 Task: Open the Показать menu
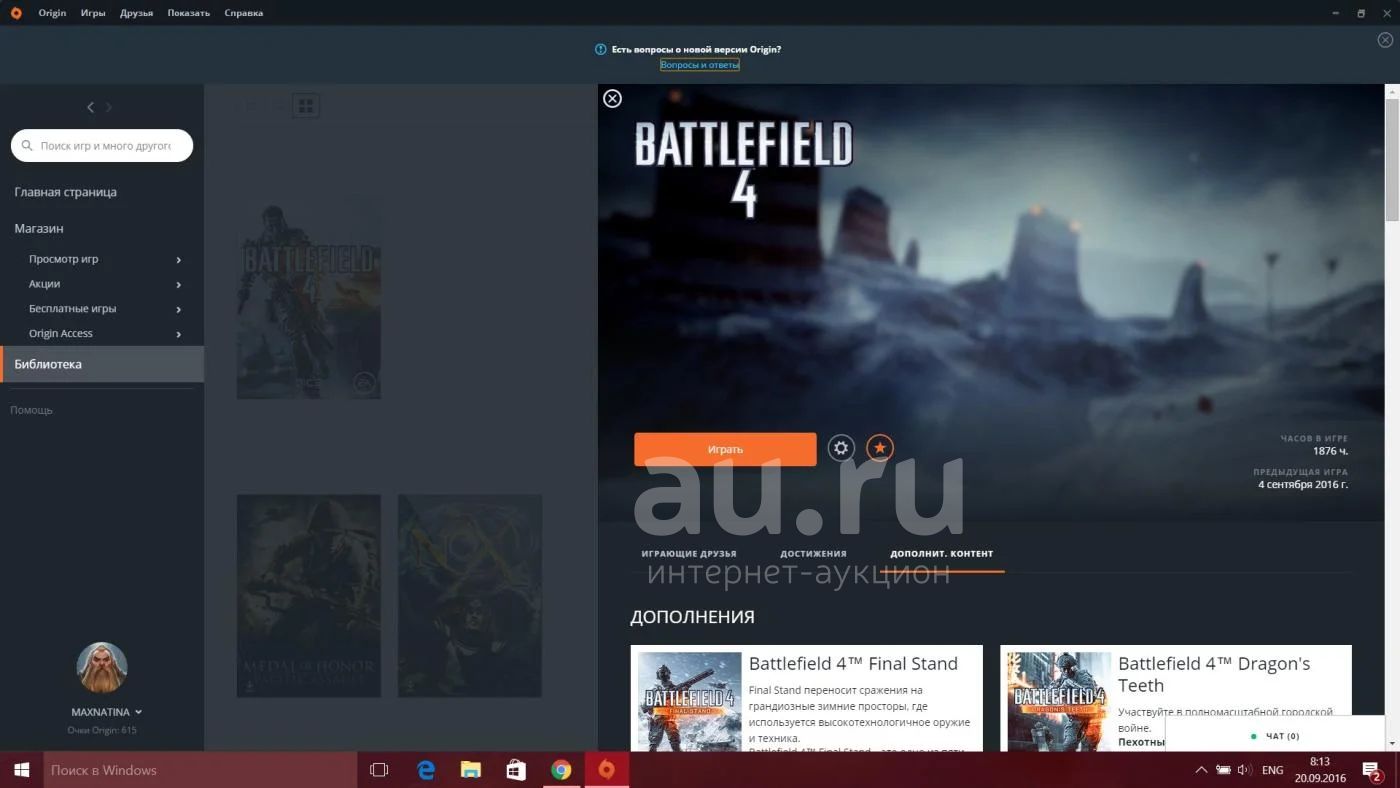(x=189, y=13)
